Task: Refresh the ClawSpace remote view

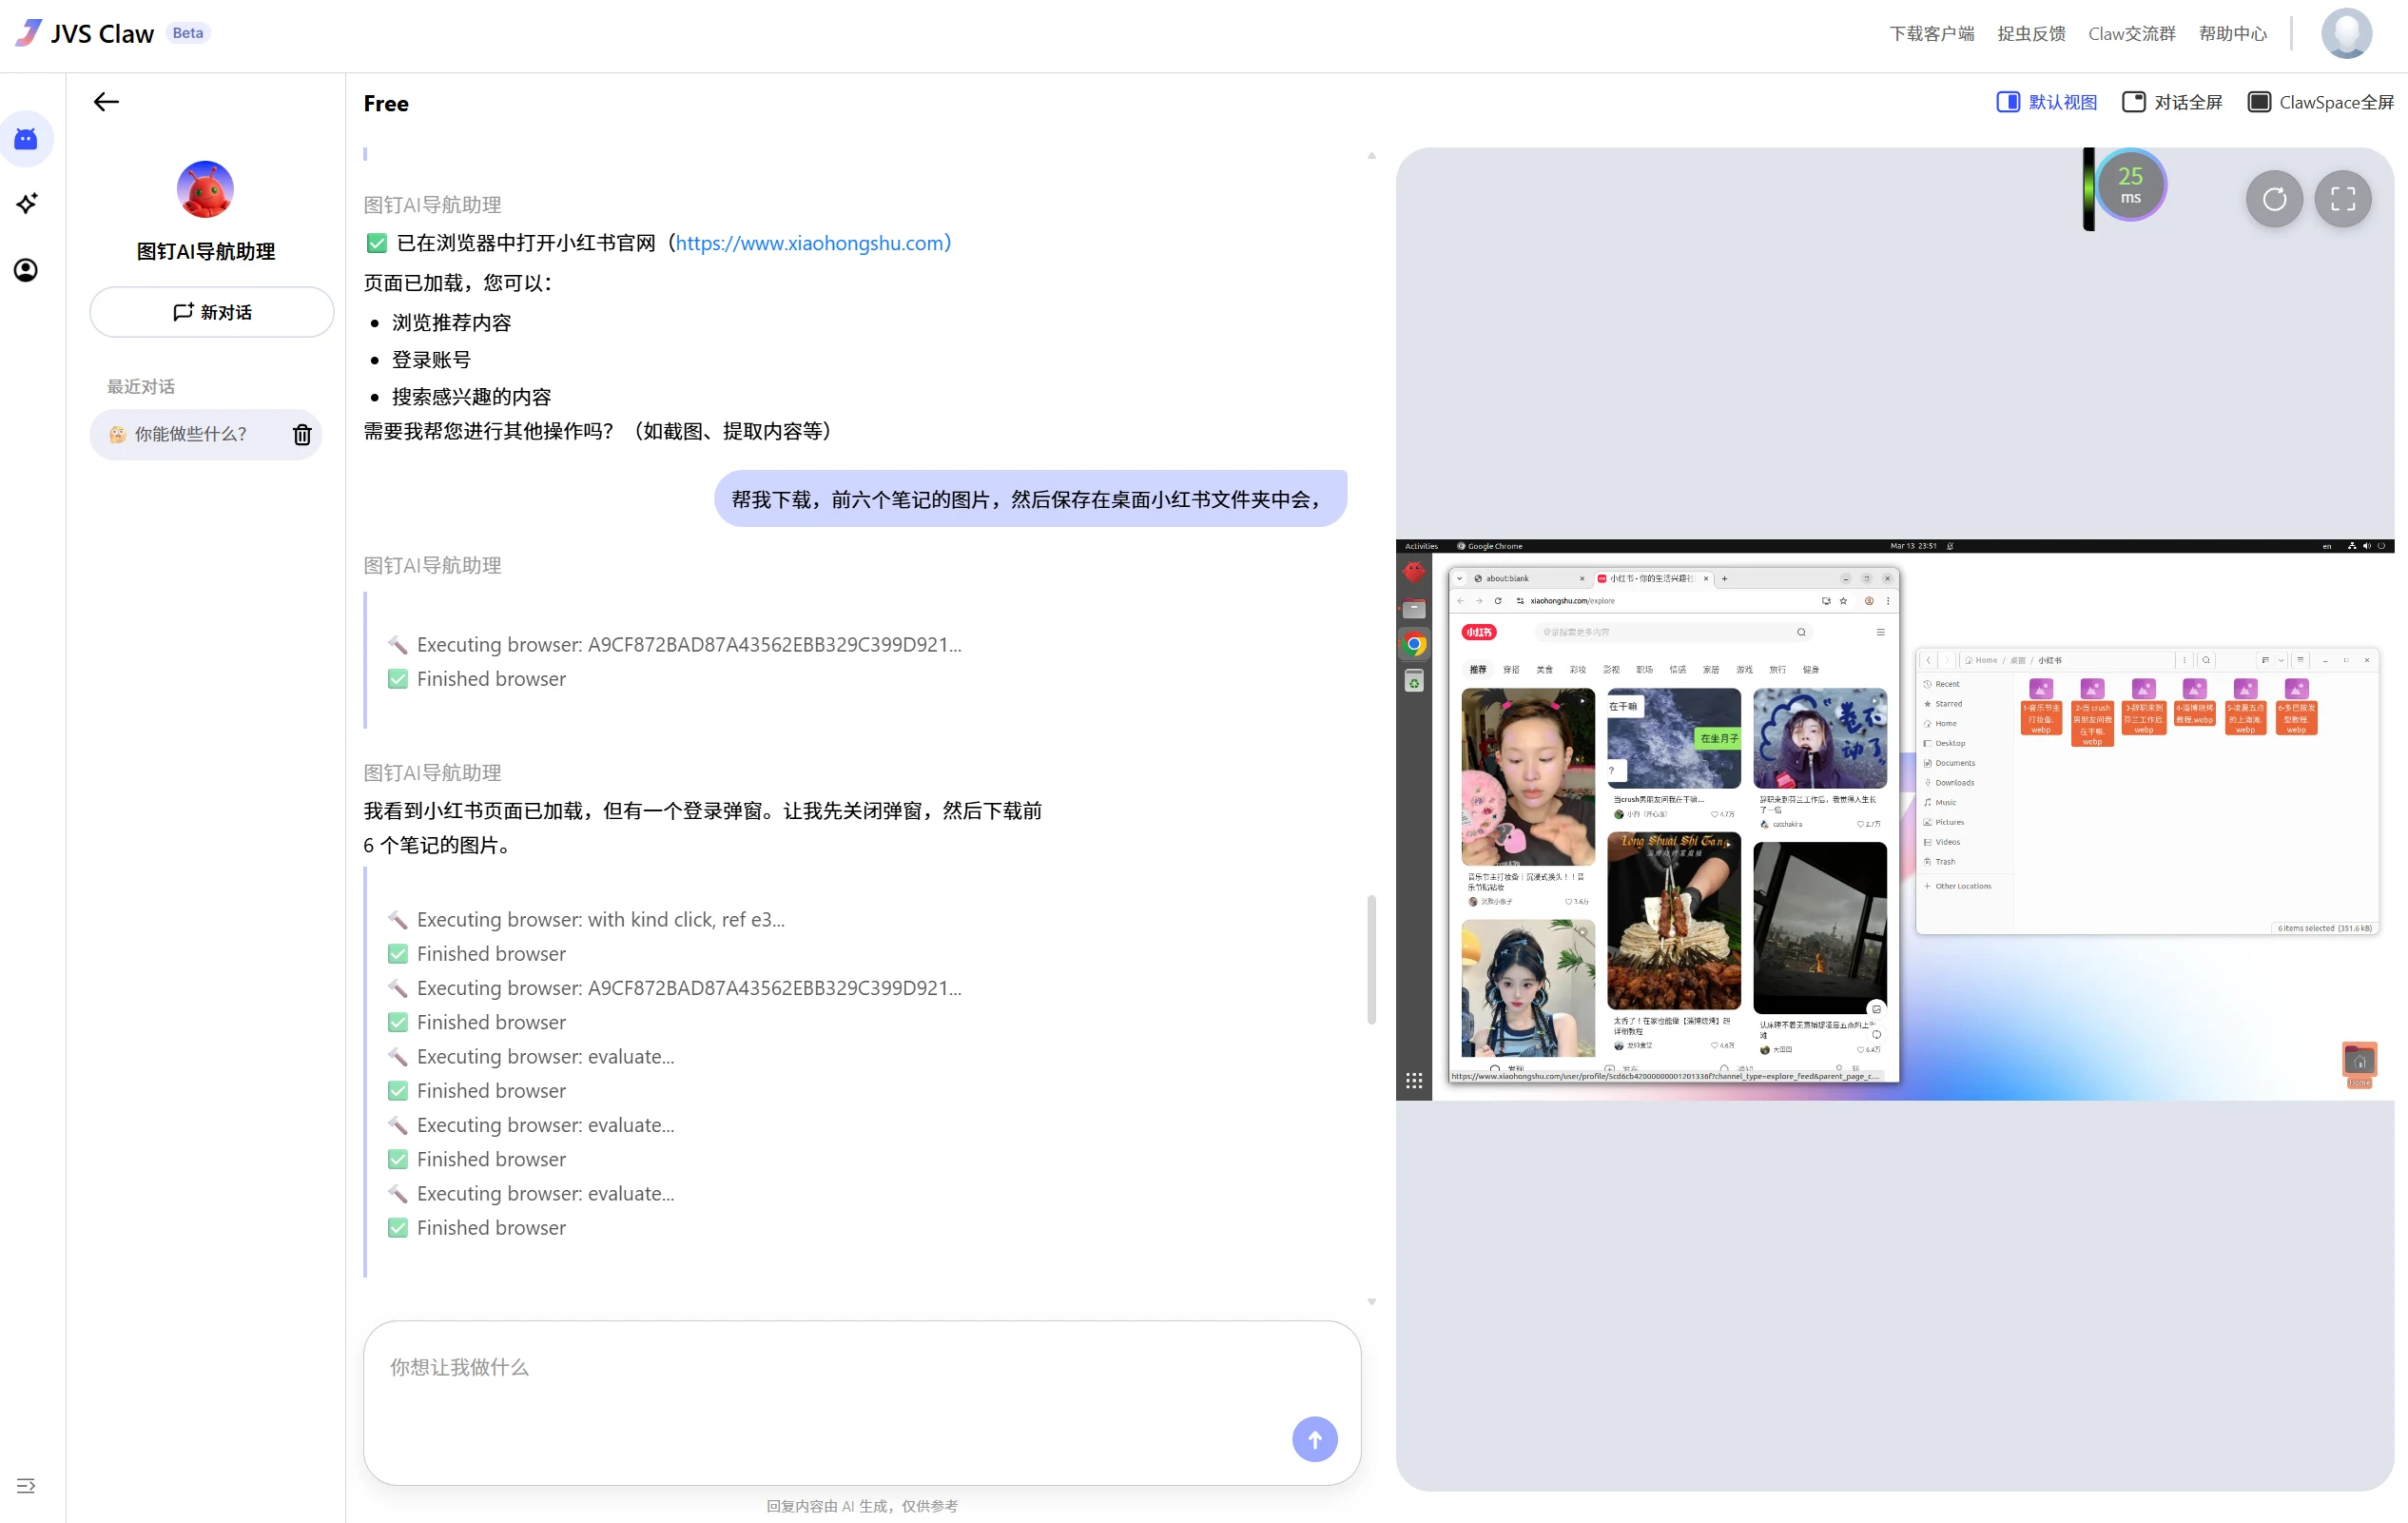Action: 2274,199
